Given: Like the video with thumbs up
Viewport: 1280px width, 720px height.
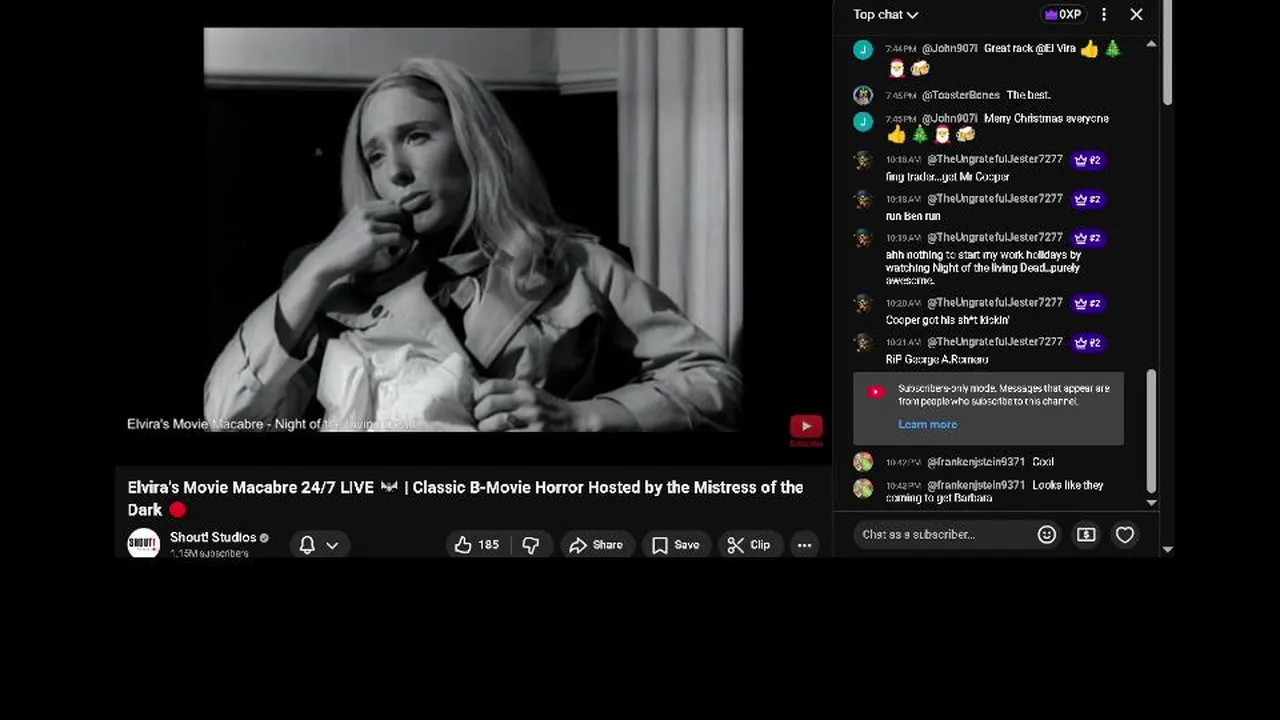Looking at the screenshot, I should coord(477,545).
